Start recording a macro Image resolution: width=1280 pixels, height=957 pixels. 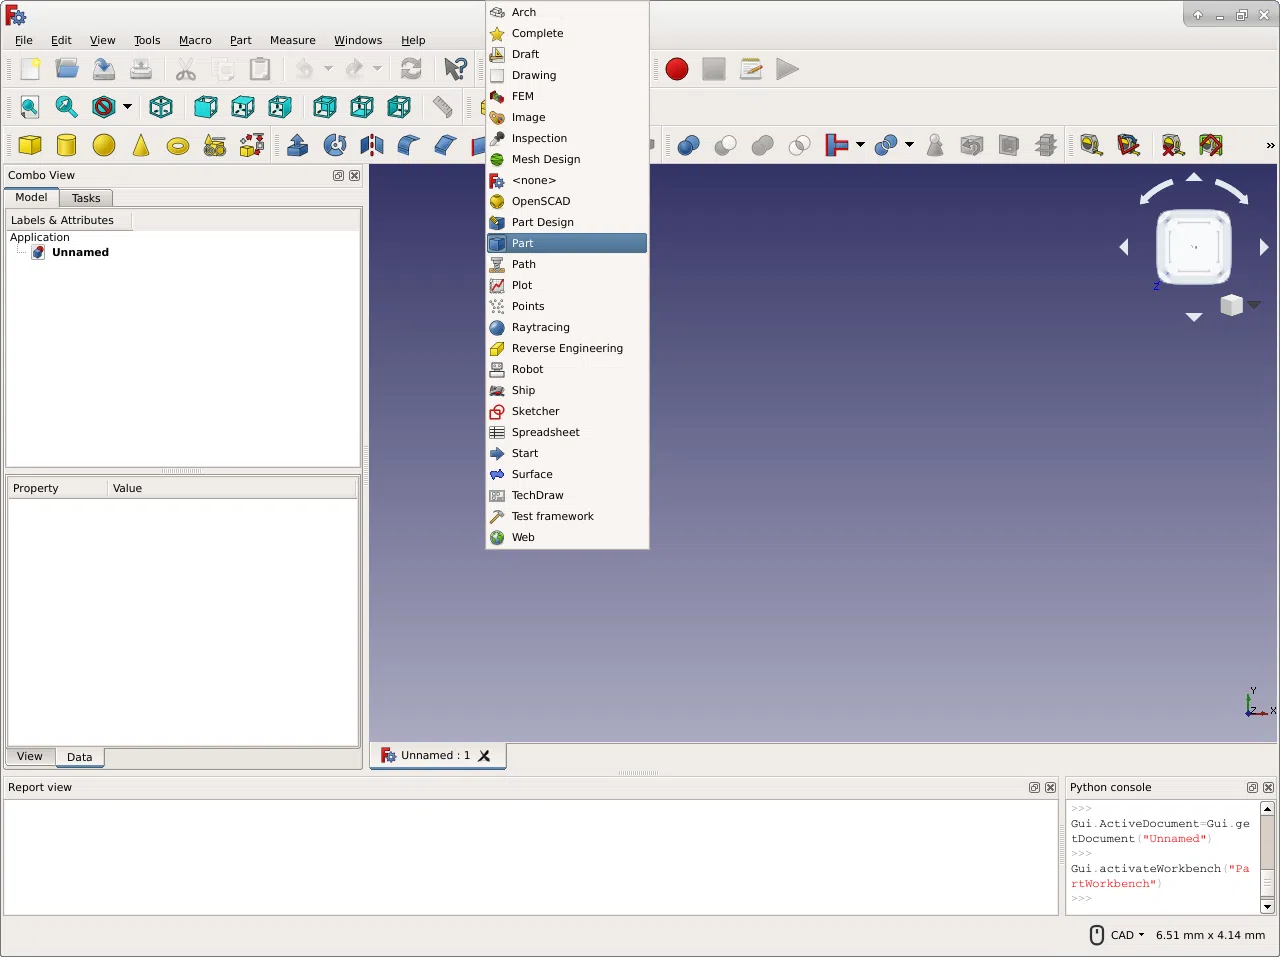[x=676, y=69]
